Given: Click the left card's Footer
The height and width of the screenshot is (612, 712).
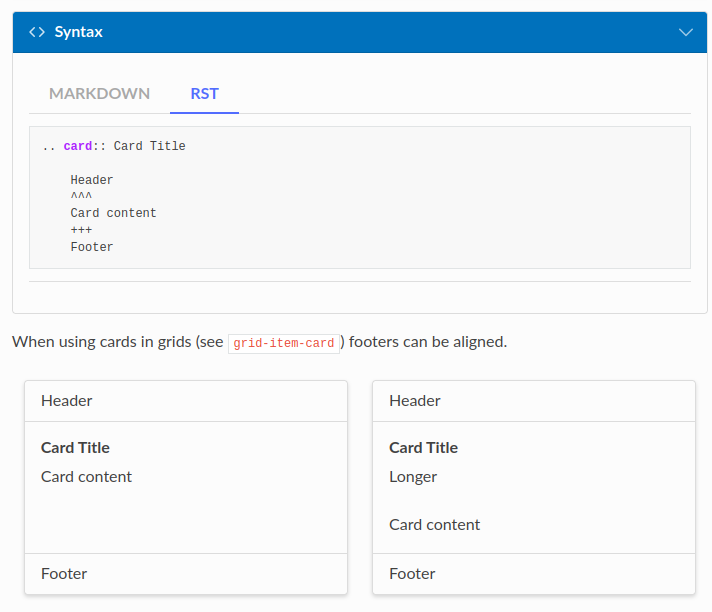Looking at the screenshot, I should coord(64,574).
